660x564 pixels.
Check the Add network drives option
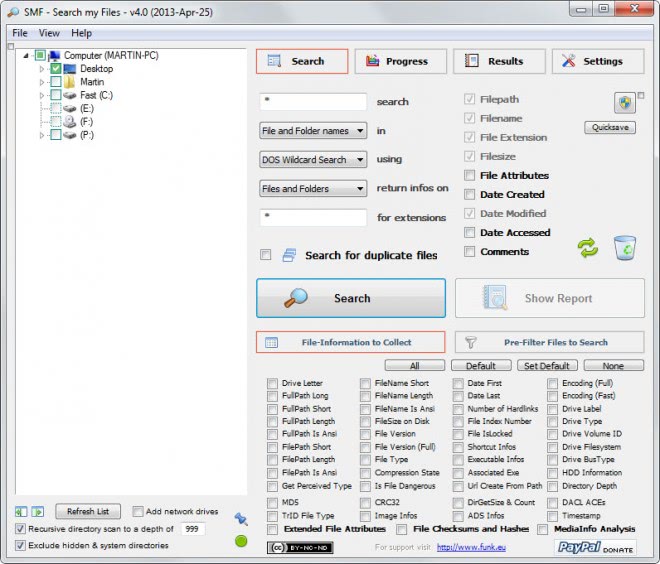[x=137, y=511]
